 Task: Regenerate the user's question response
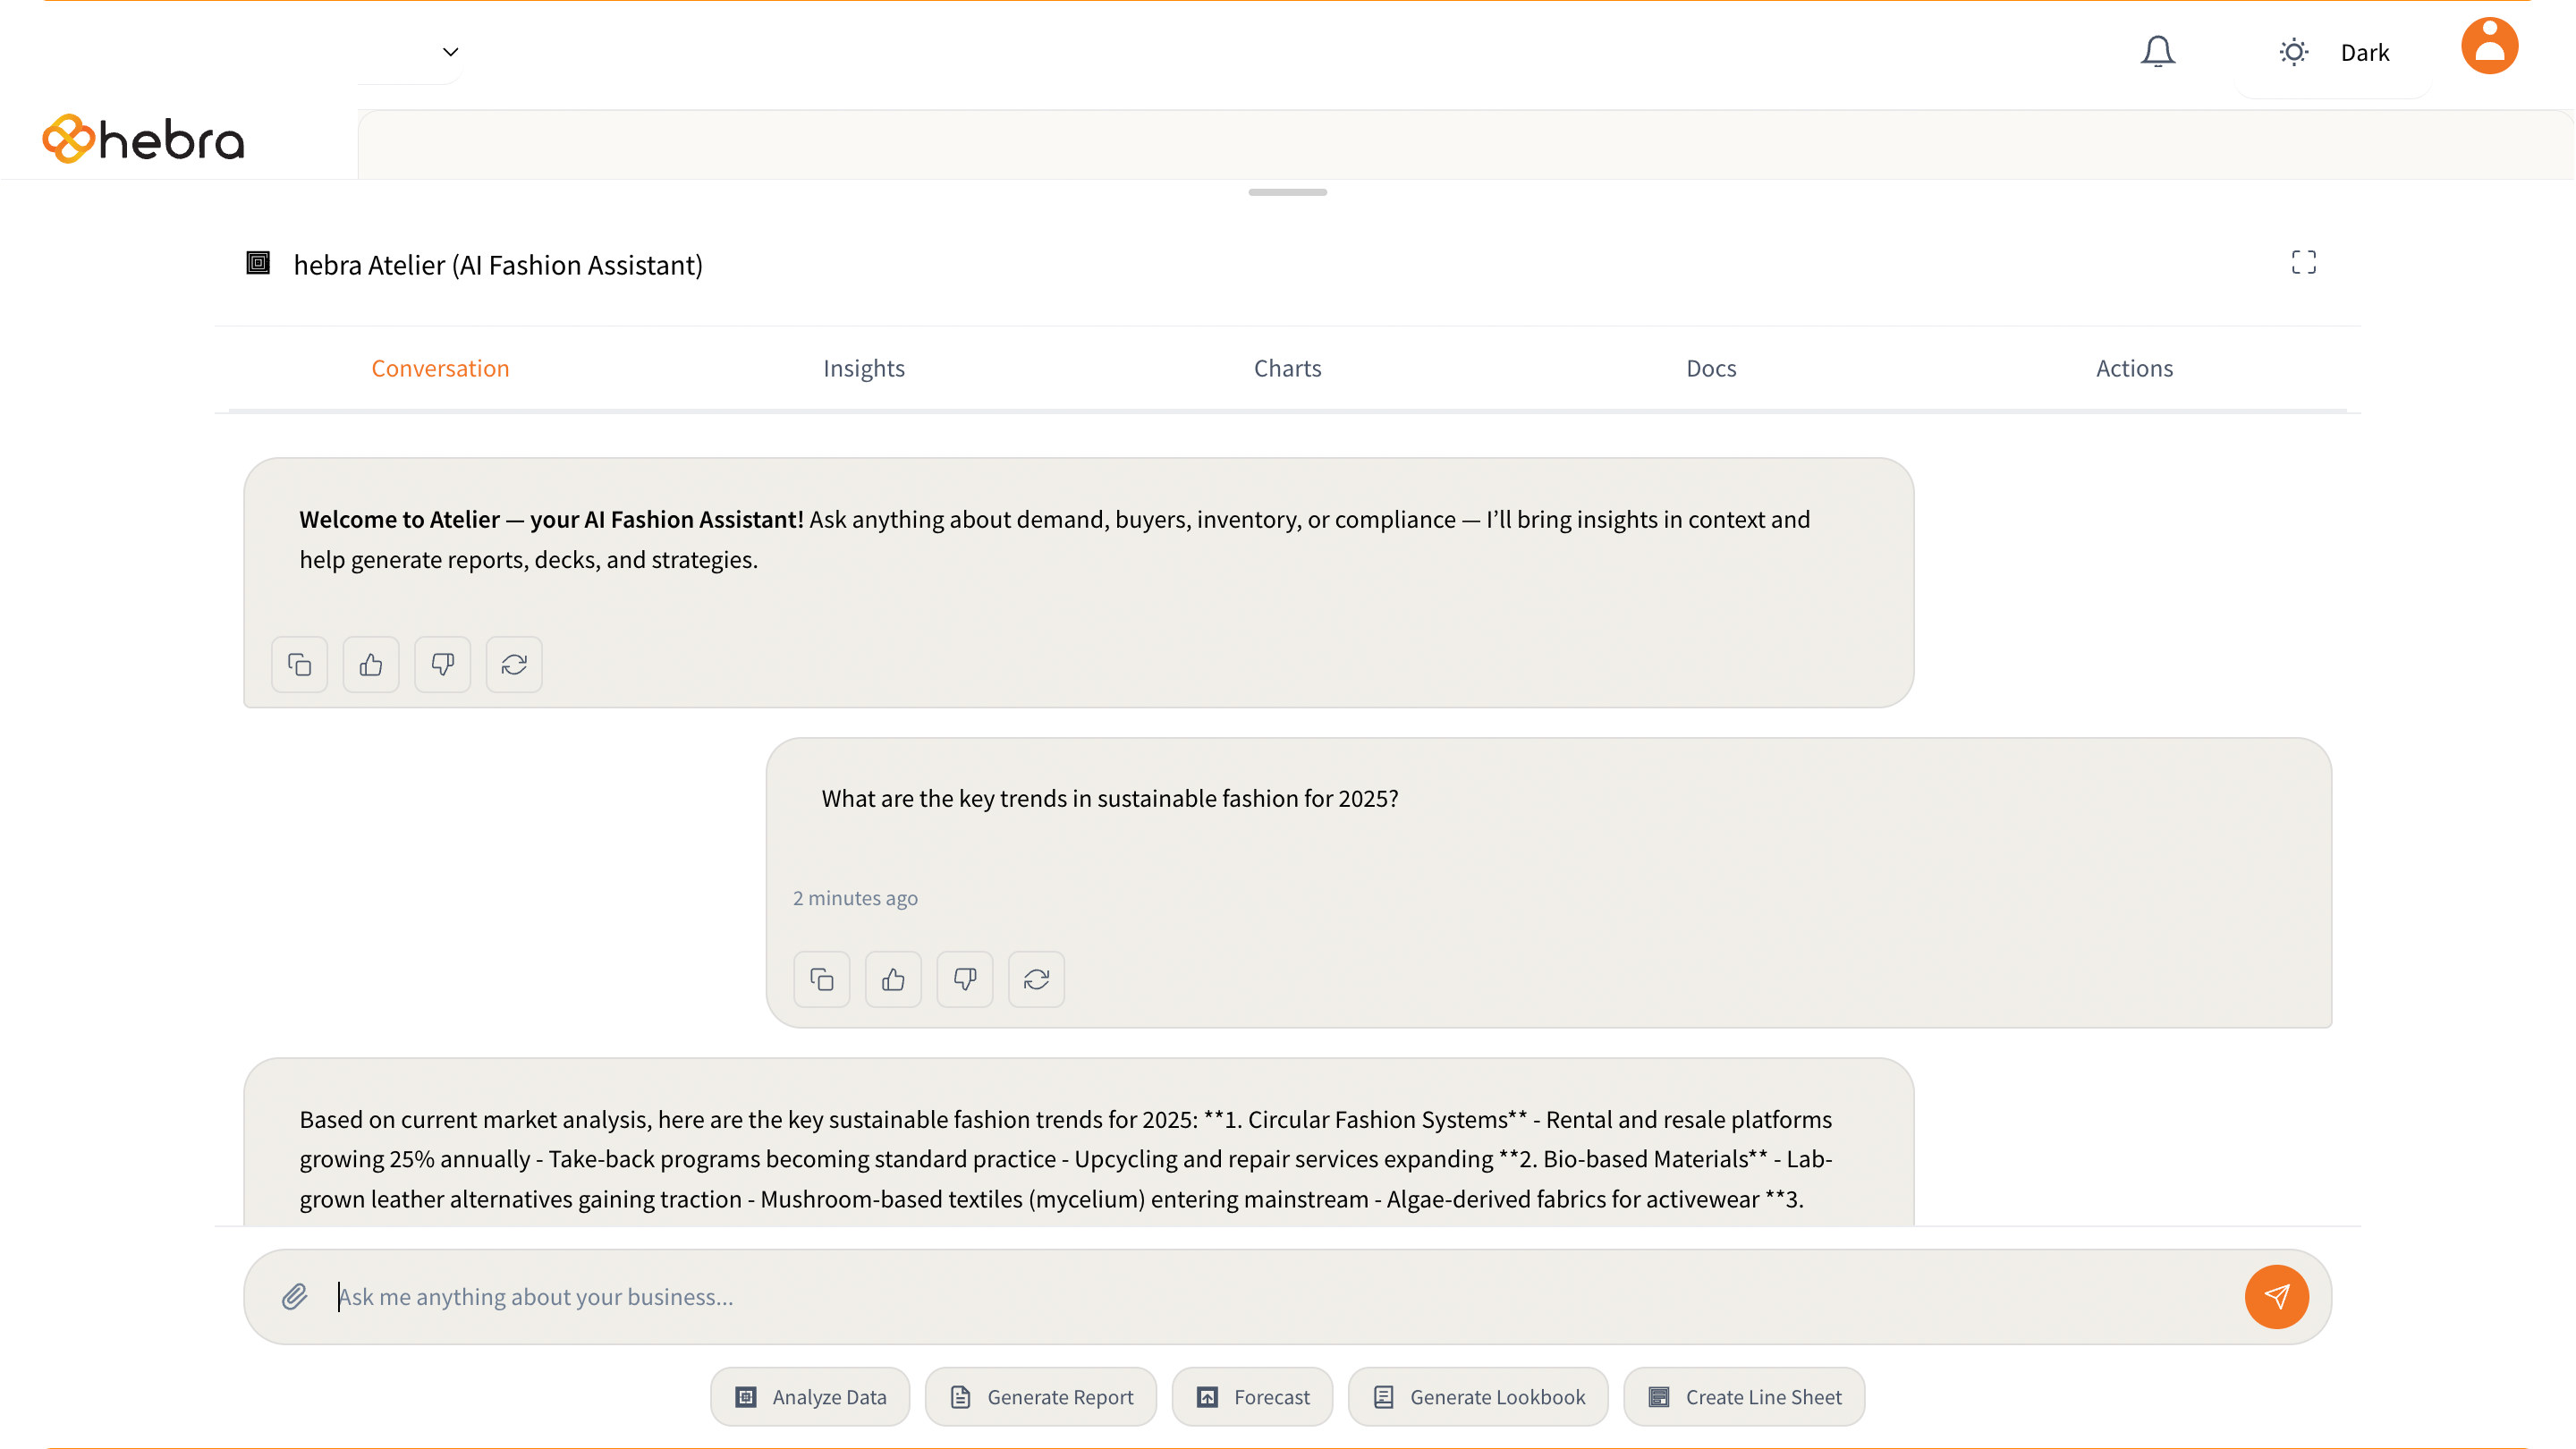[1036, 979]
